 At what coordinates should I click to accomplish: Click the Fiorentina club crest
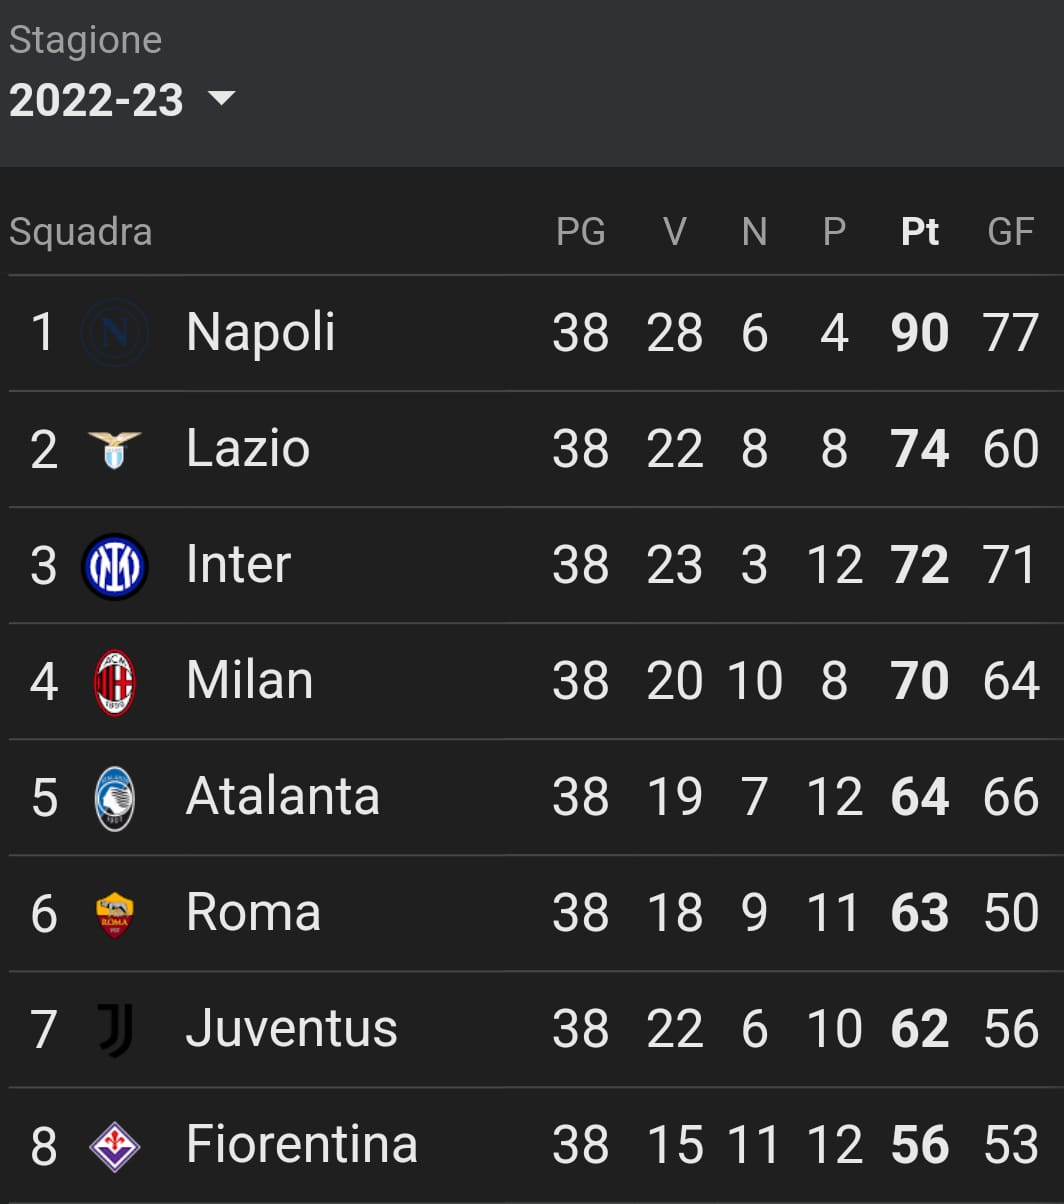coord(115,1146)
